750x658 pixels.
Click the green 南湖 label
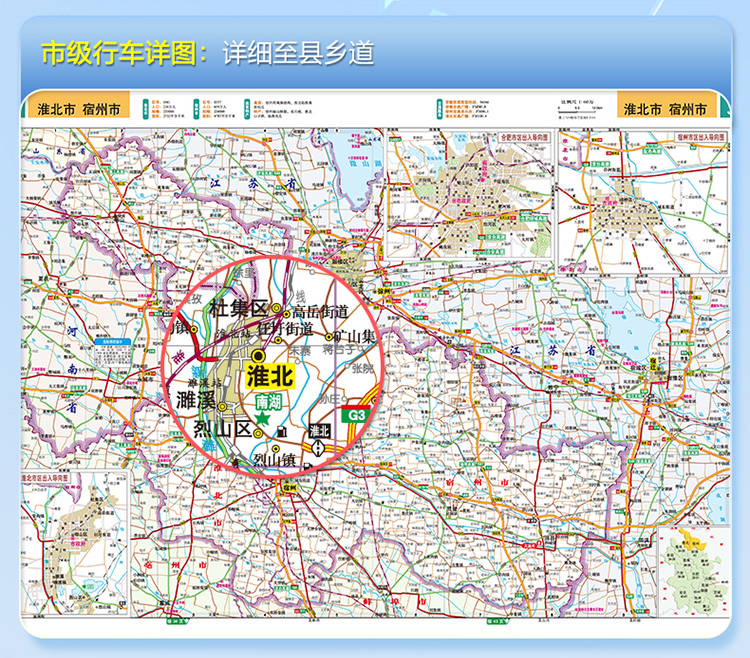268,400
